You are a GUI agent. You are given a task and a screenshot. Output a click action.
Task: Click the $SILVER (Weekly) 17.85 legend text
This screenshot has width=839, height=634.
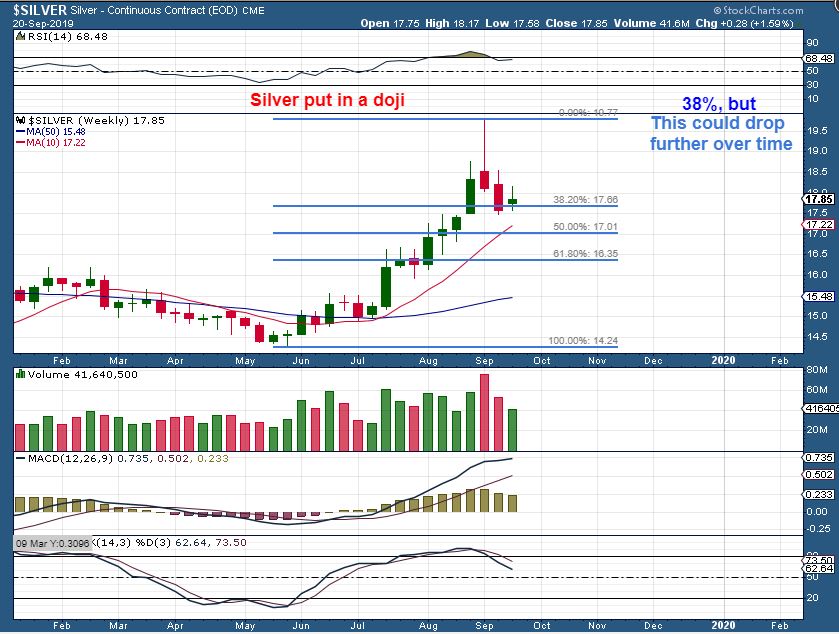pyautogui.click(x=96, y=120)
